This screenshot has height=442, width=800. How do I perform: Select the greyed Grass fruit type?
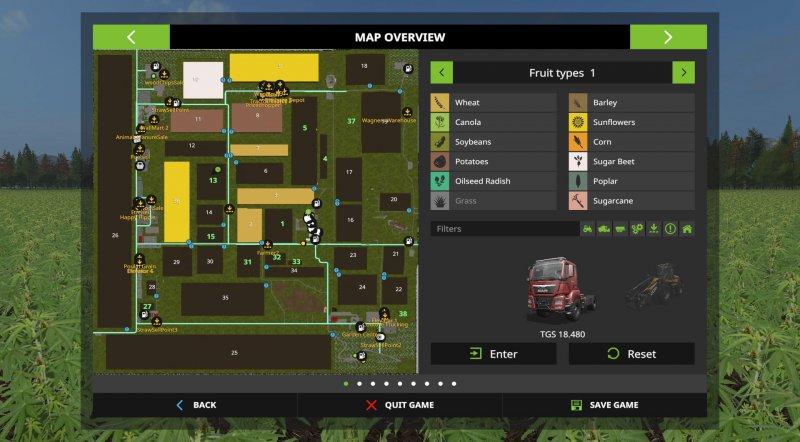[493, 201]
